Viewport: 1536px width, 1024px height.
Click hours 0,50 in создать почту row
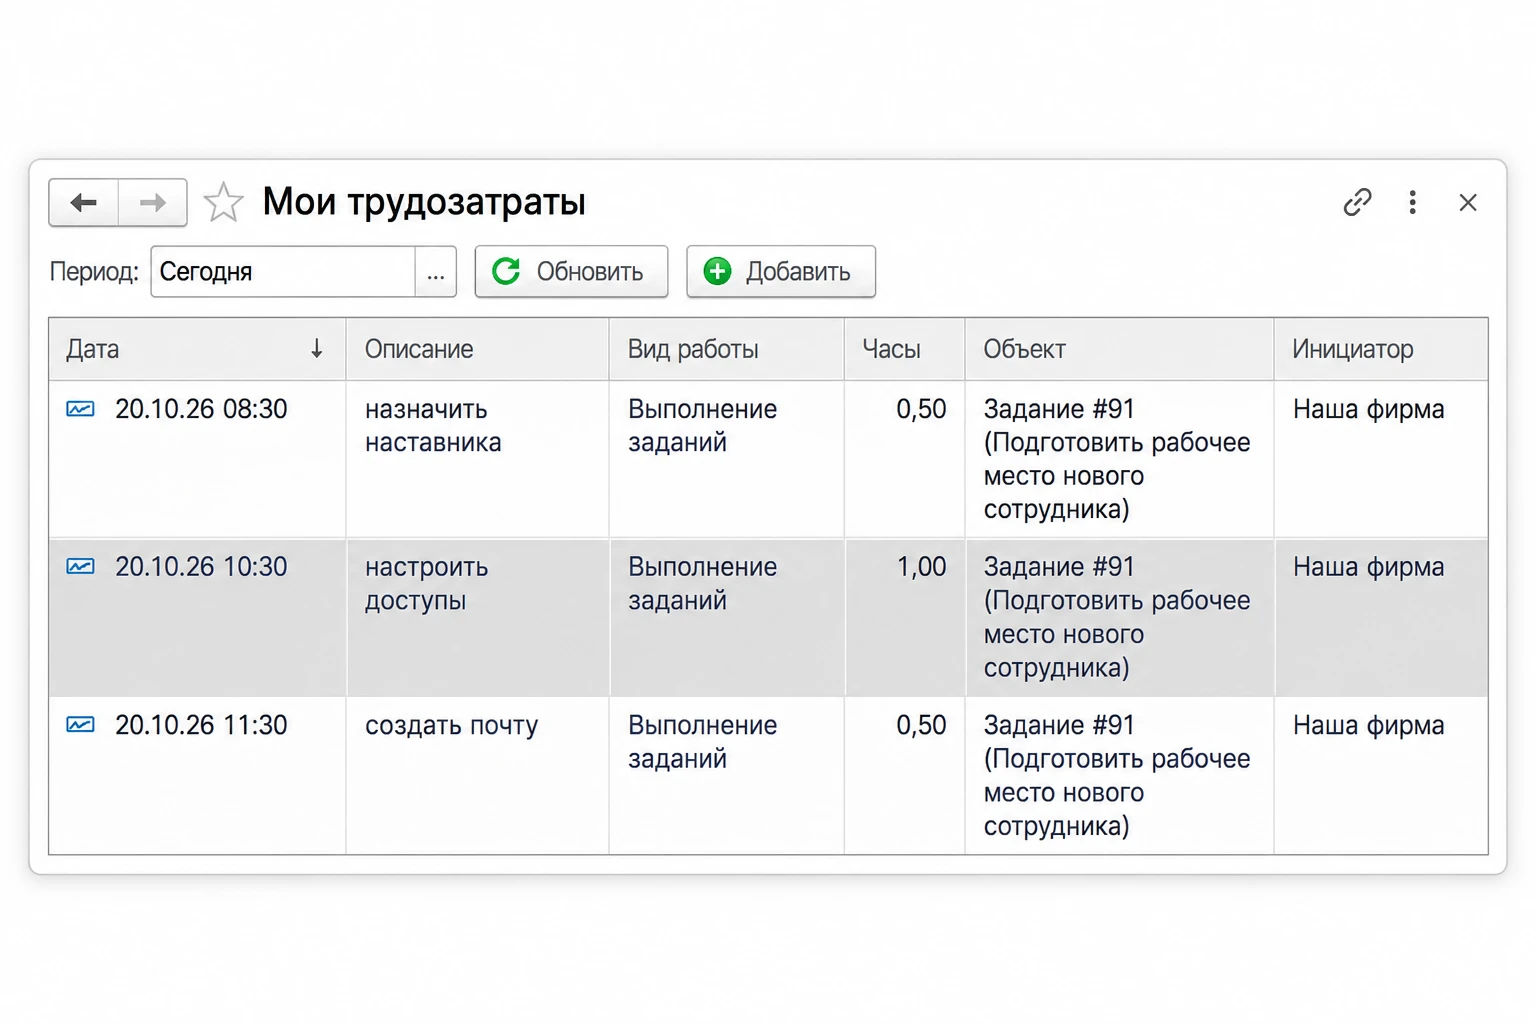921,725
